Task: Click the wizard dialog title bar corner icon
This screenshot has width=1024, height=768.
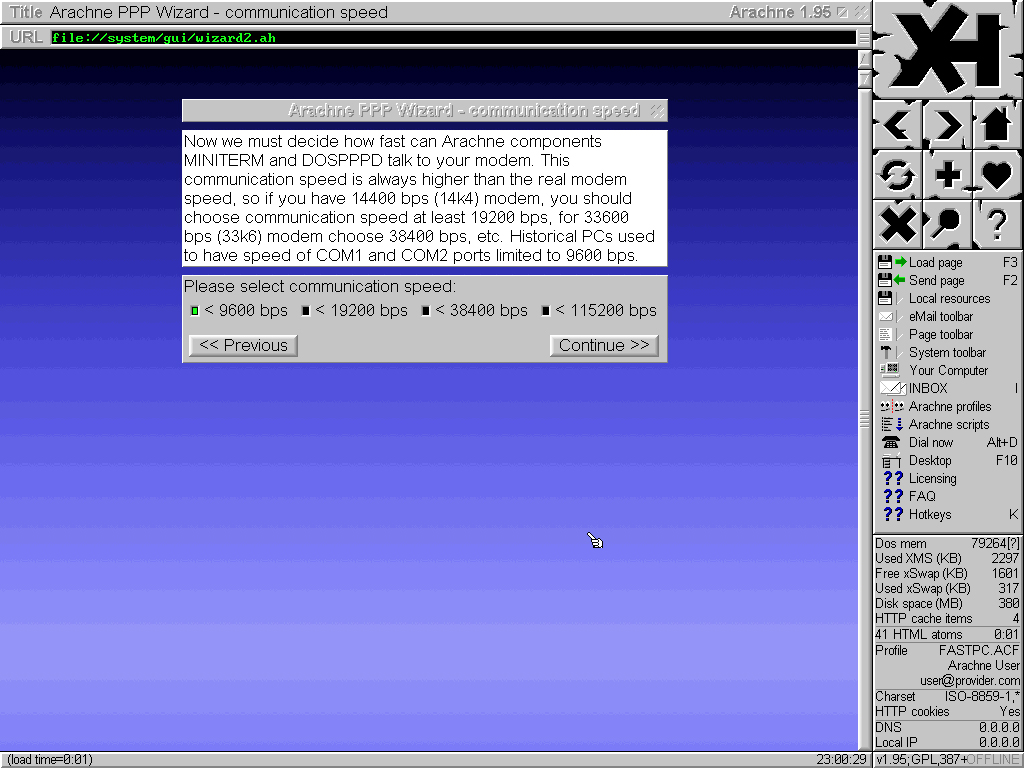Action: point(657,110)
